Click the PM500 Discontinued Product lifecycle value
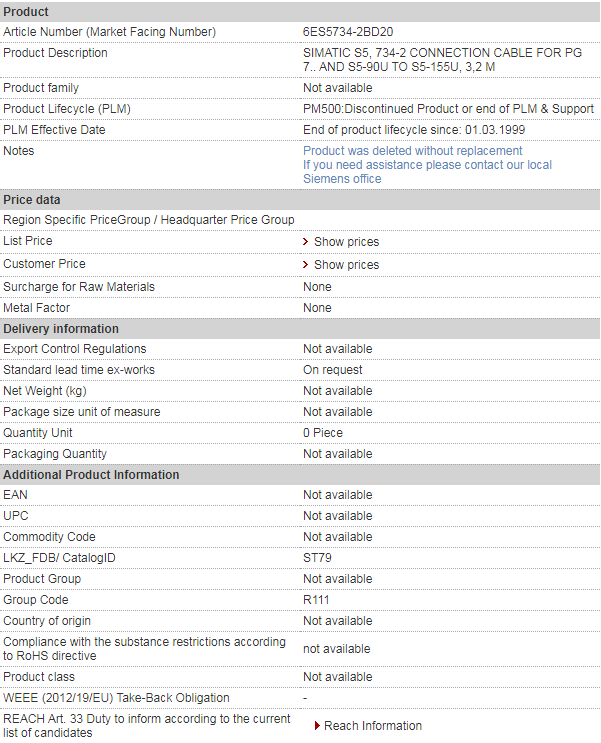The width and height of the screenshot is (601, 743). [448, 109]
